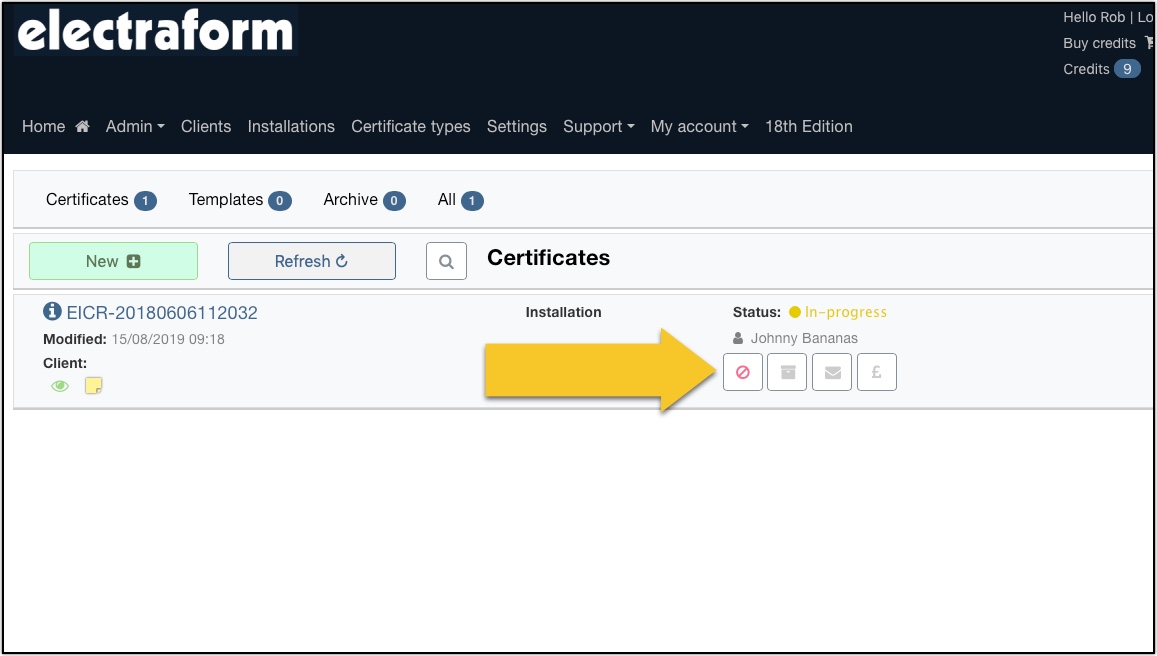Click the Refresh button

coord(311,261)
